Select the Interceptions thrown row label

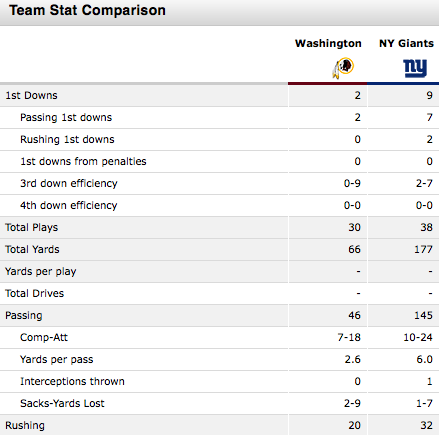click(x=72, y=381)
